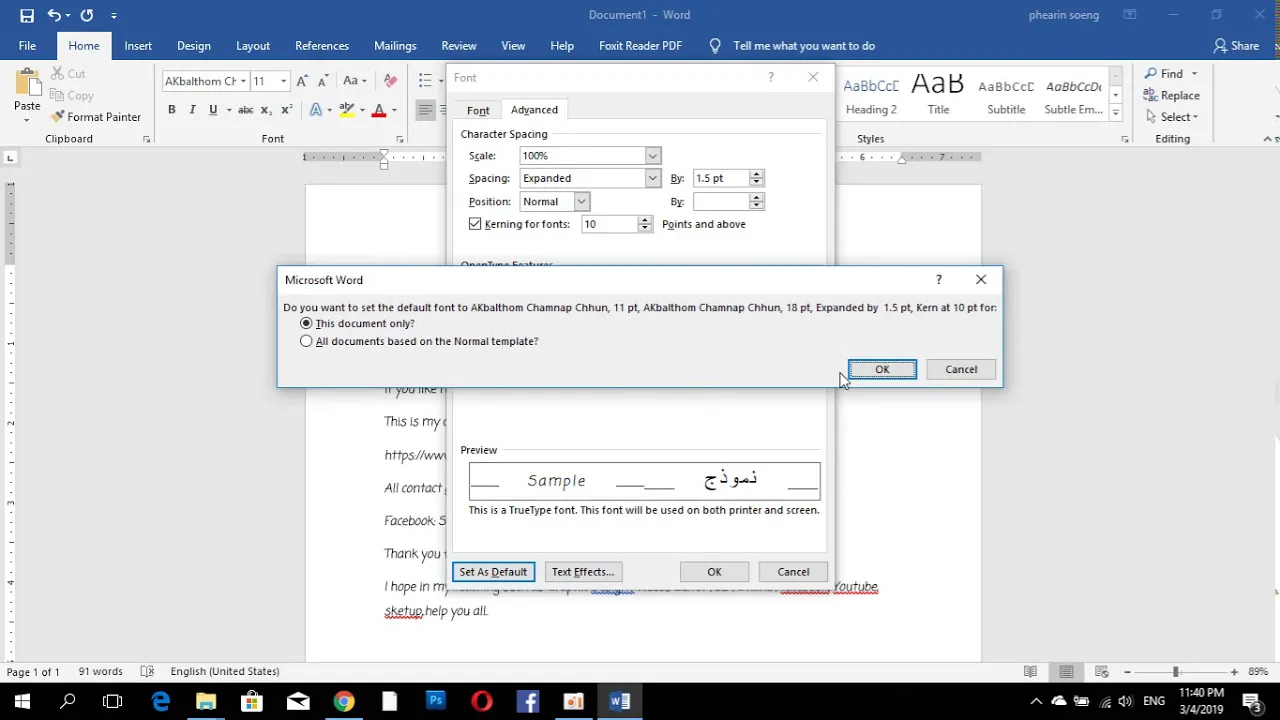The height and width of the screenshot is (720, 1280).
Task: Open the File menu tab
Action: (x=27, y=46)
